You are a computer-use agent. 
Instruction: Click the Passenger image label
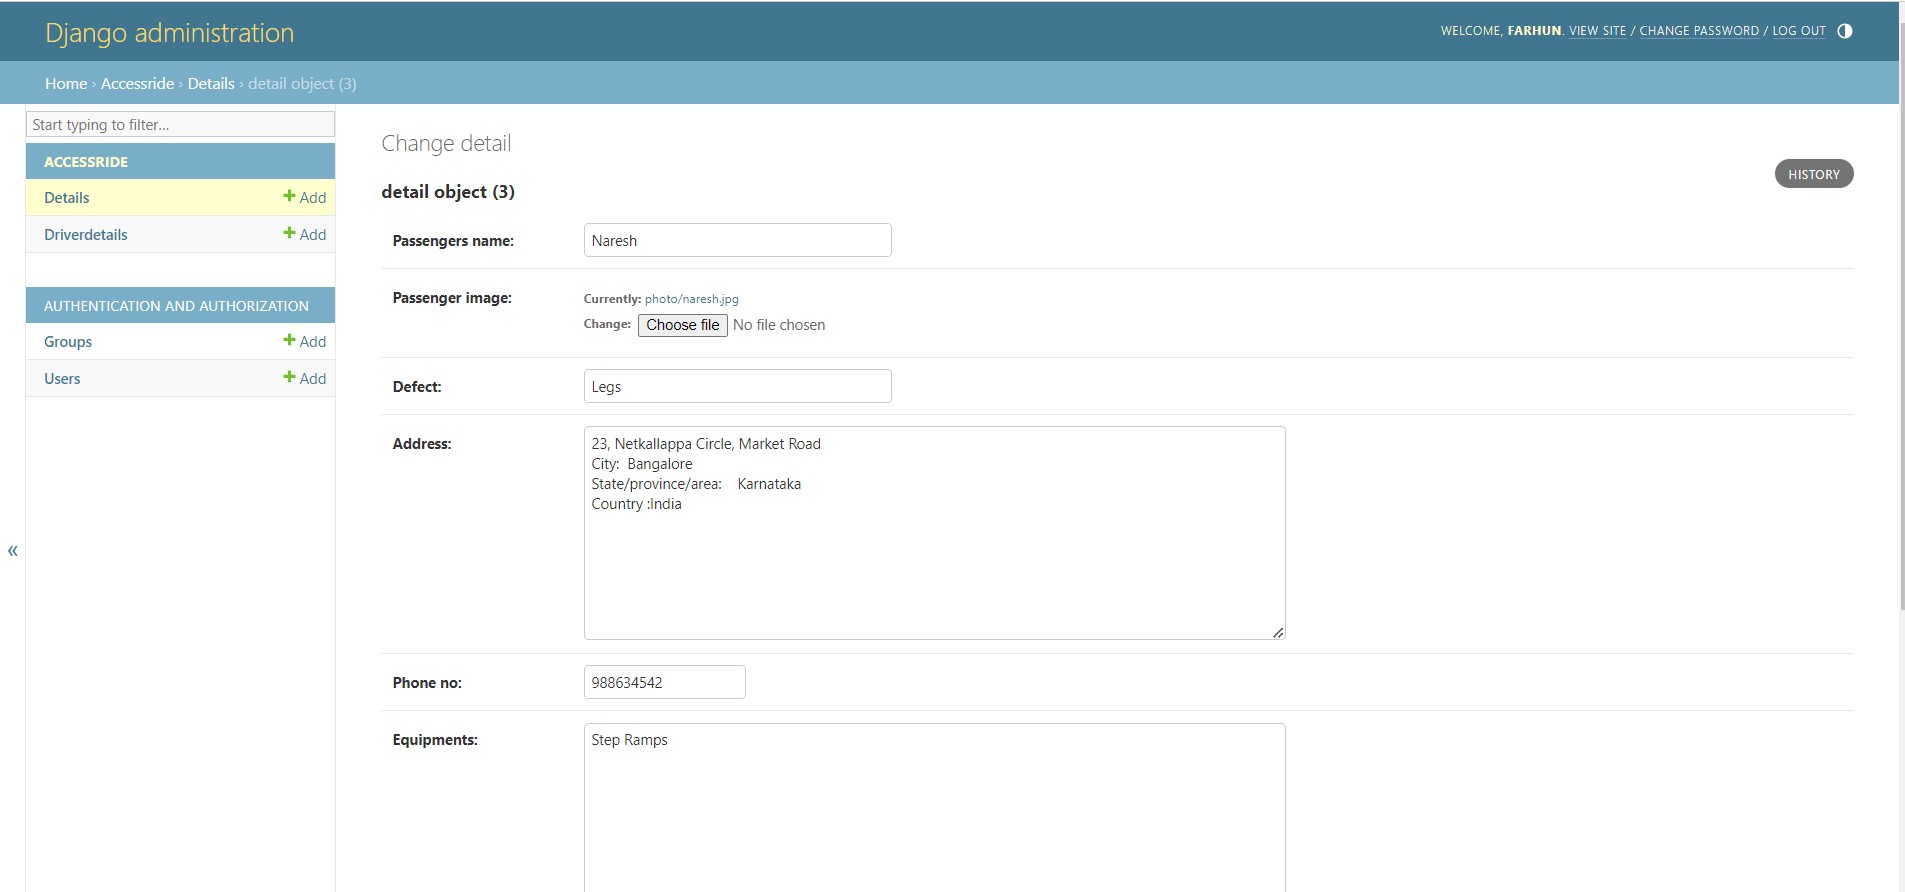click(x=452, y=298)
